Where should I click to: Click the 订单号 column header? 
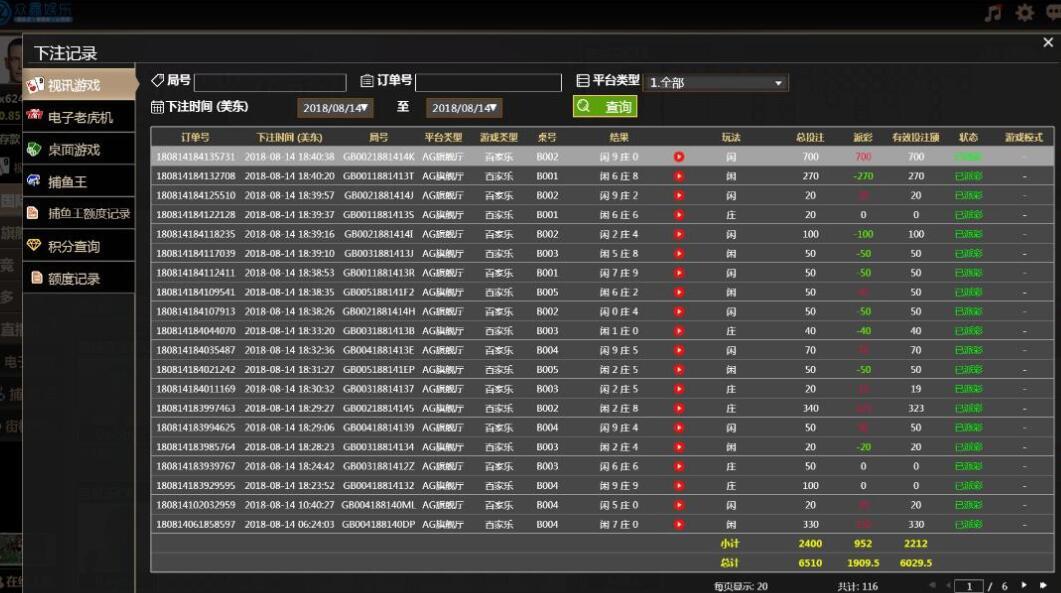click(195, 137)
